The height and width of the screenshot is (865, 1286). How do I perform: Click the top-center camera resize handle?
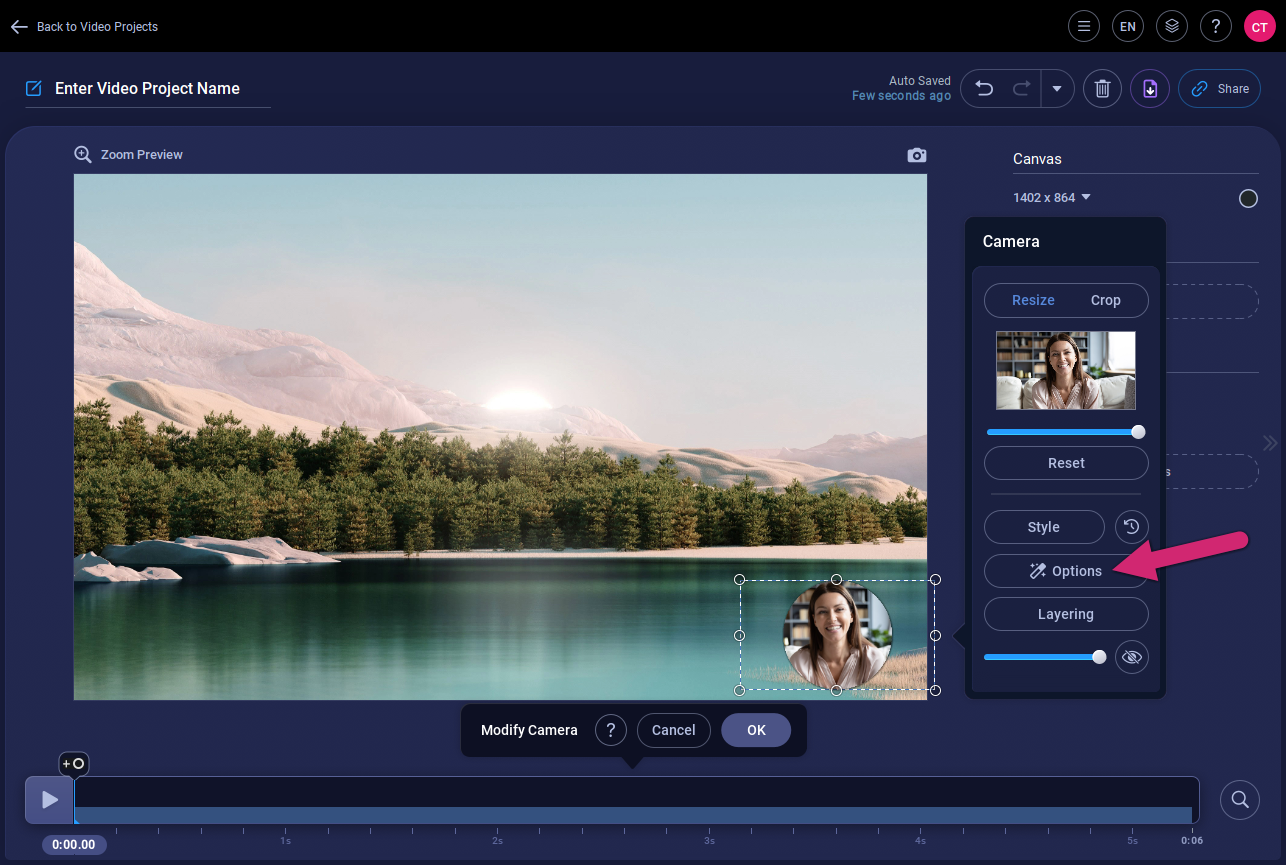(x=837, y=579)
